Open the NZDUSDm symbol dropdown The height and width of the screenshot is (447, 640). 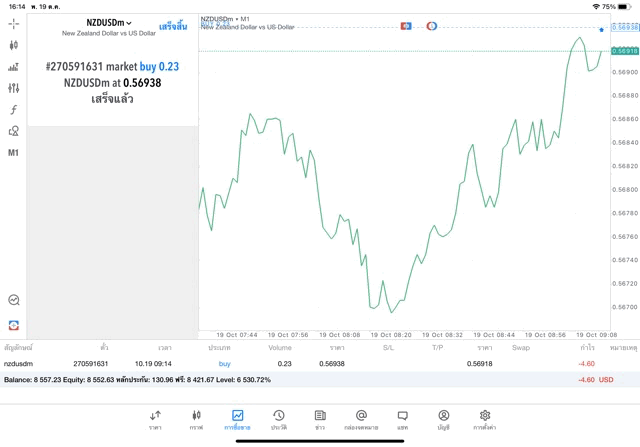109,23
